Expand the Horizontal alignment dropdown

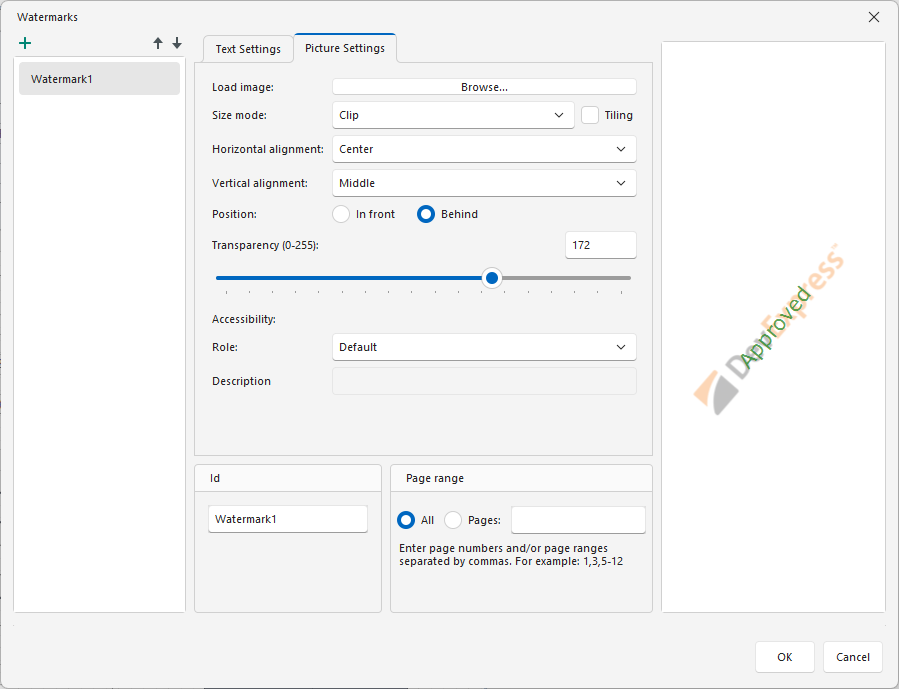[x=484, y=149]
